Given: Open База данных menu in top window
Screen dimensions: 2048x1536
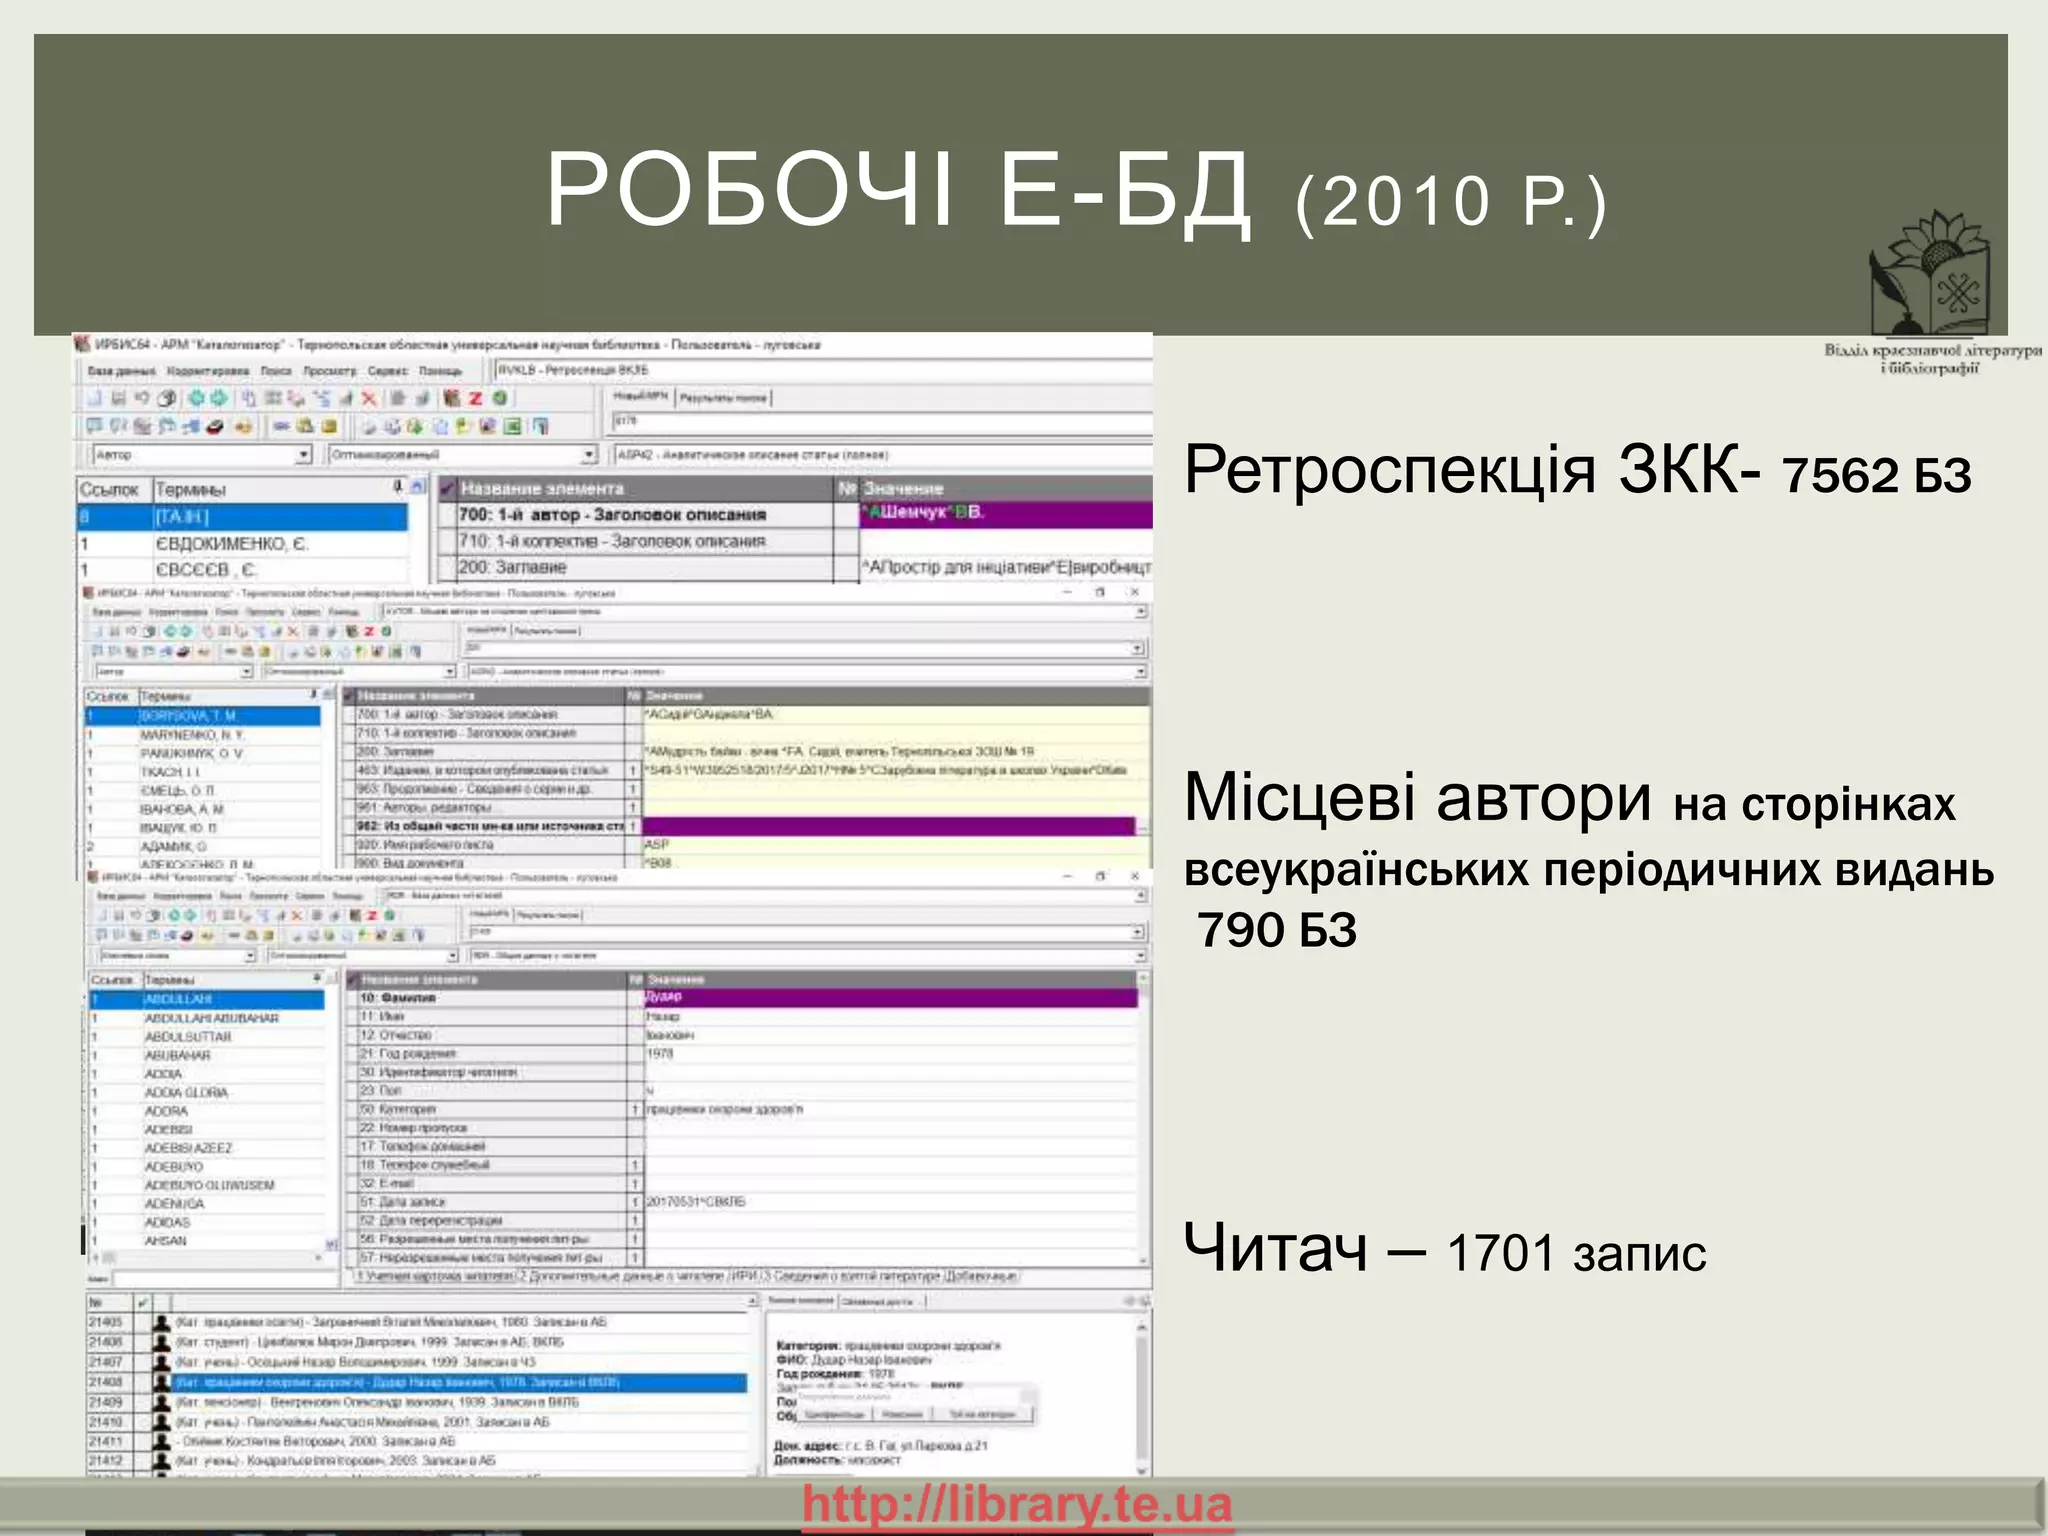Looking at the screenshot, I should pyautogui.click(x=121, y=371).
